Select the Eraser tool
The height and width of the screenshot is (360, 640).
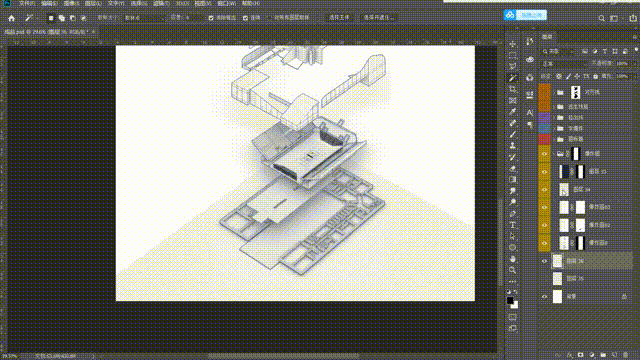pyautogui.click(x=513, y=168)
